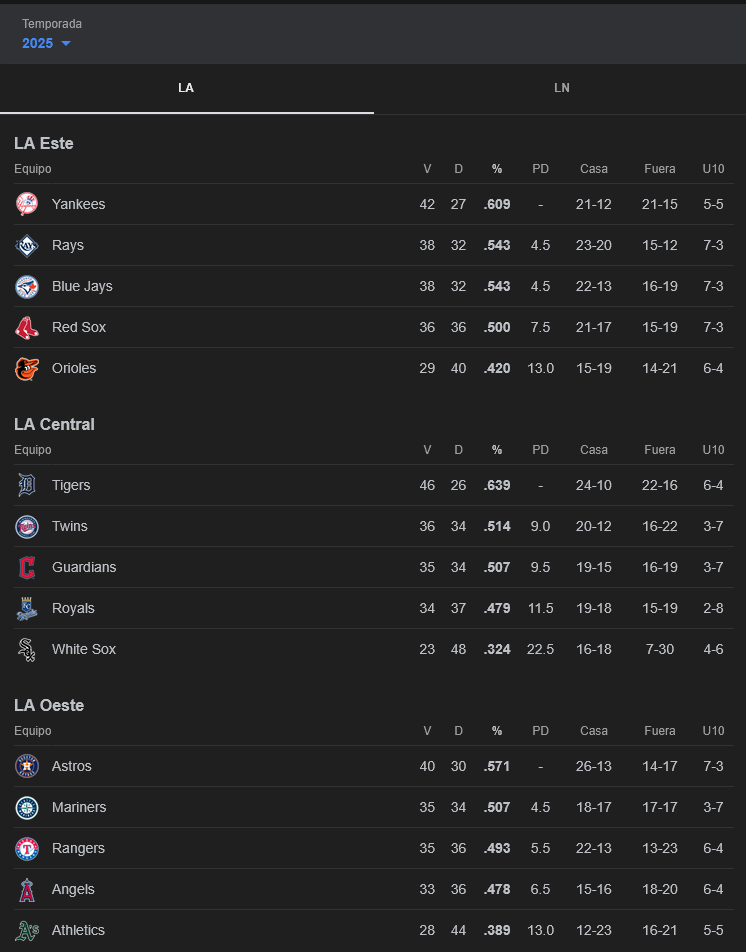Click the Royals team logo
This screenshot has width=746, height=952.
coord(27,608)
